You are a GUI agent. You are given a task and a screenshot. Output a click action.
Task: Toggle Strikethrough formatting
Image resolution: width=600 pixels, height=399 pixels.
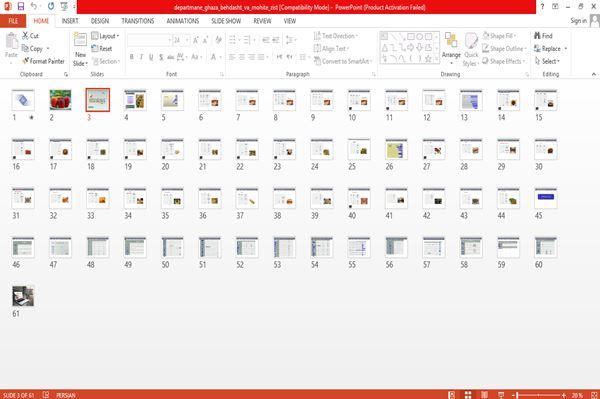tap(170, 57)
